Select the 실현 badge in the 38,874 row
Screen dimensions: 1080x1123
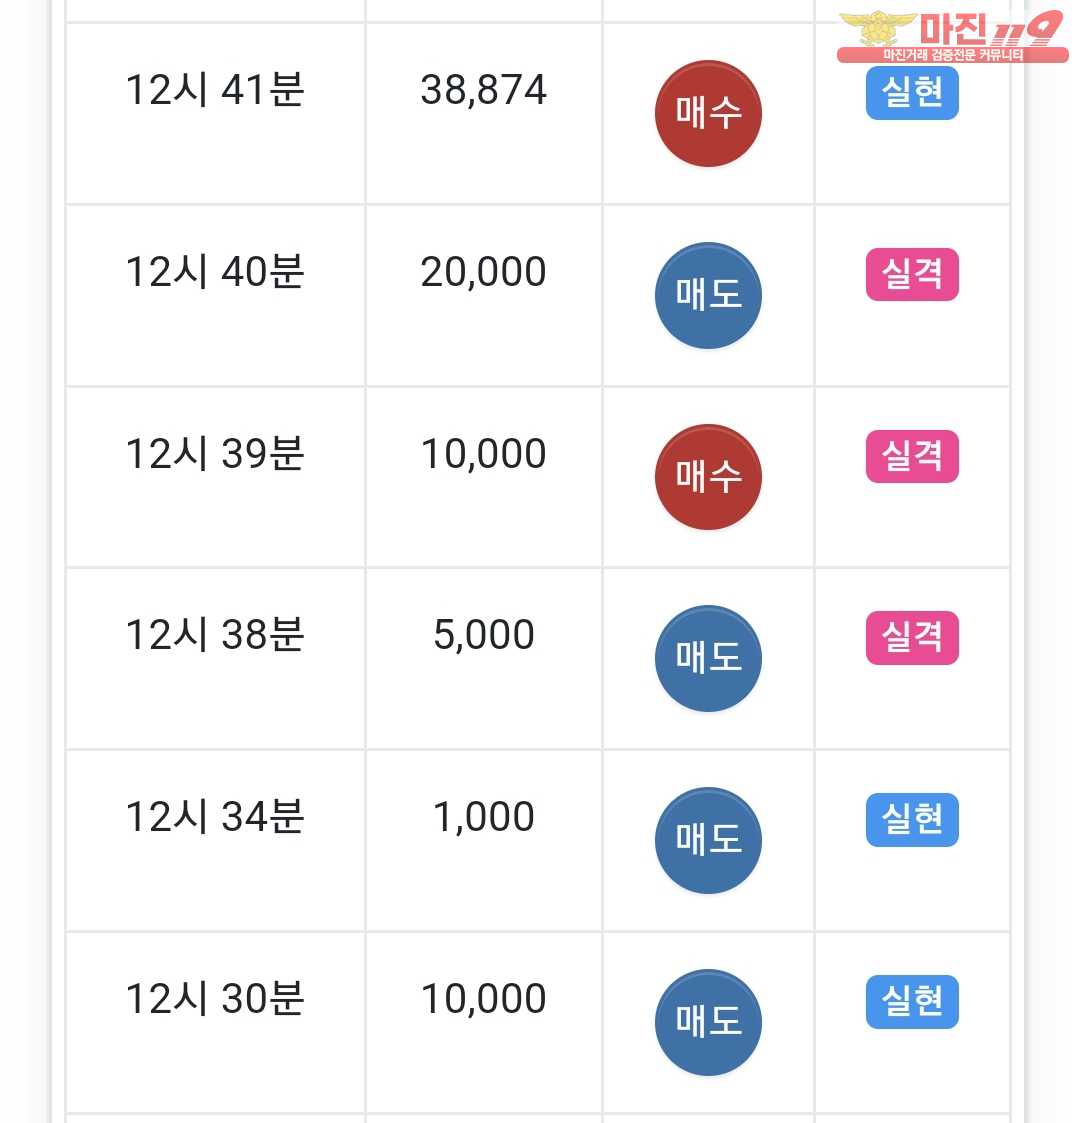(912, 93)
